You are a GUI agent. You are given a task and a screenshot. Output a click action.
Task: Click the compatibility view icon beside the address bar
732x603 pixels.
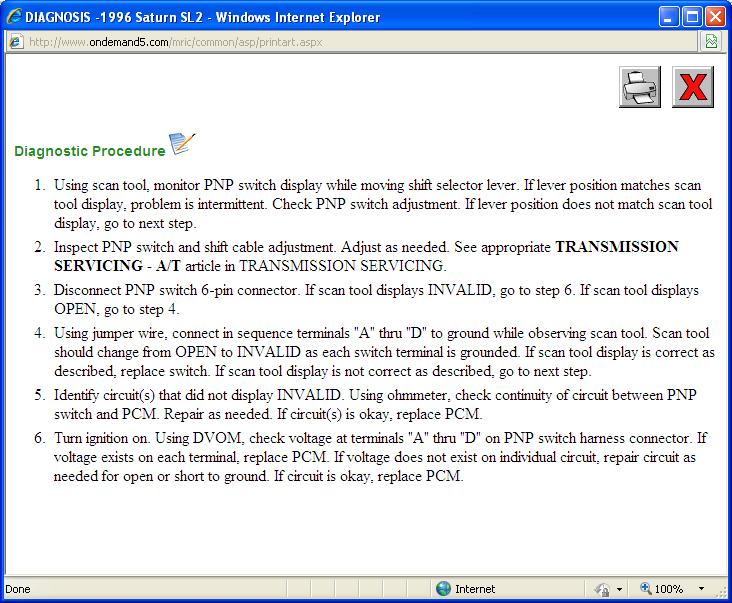coord(711,42)
